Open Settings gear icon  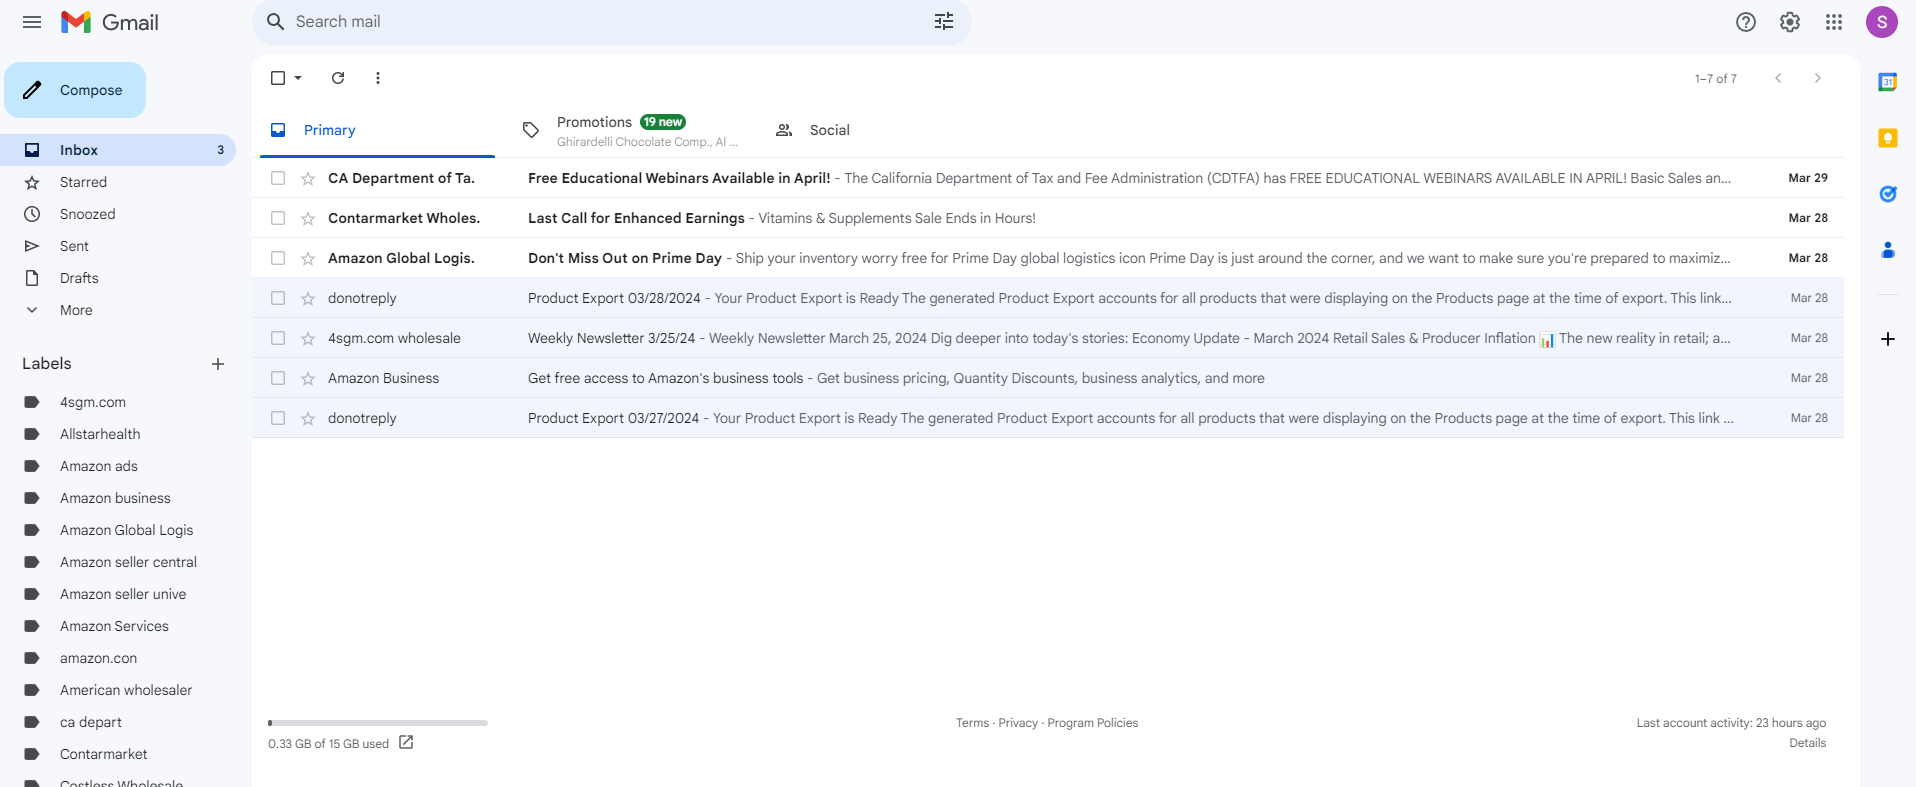(x=1790, y=22)
